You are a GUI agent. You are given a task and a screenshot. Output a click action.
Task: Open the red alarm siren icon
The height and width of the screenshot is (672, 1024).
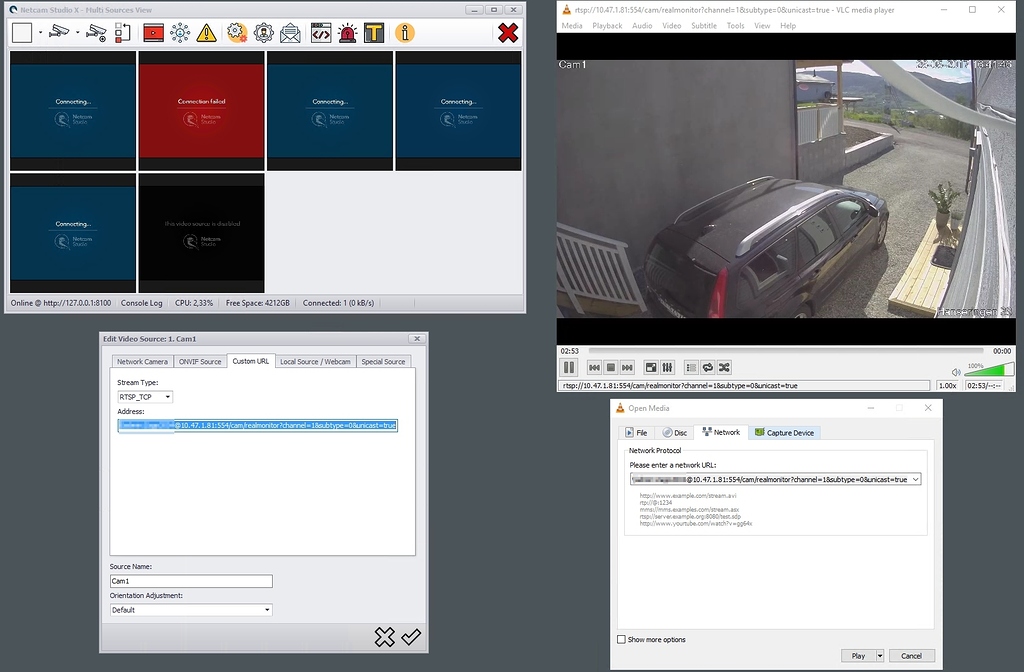tap(347, 33)
